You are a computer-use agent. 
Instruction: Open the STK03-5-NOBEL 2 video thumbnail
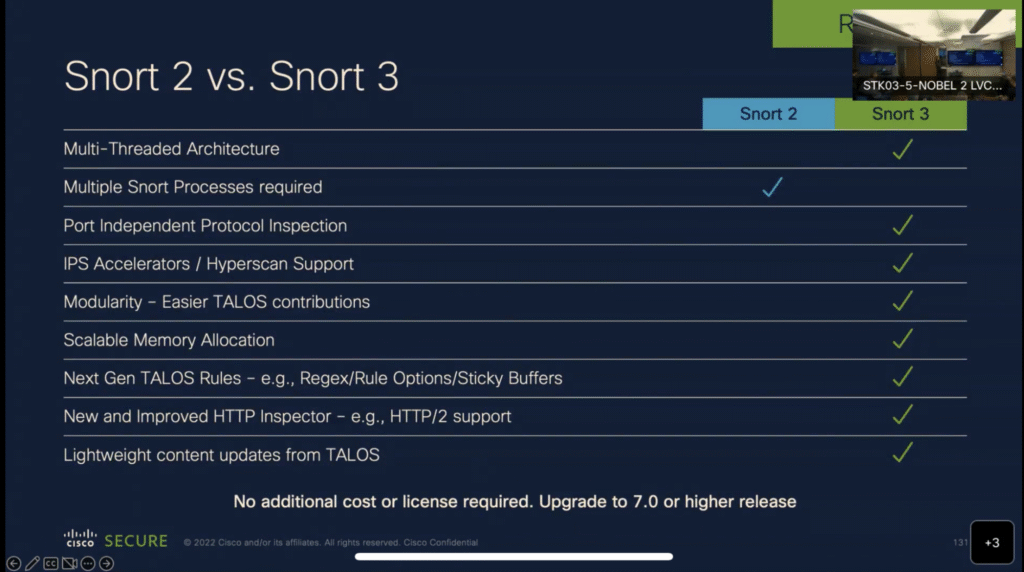pos(933,55)
